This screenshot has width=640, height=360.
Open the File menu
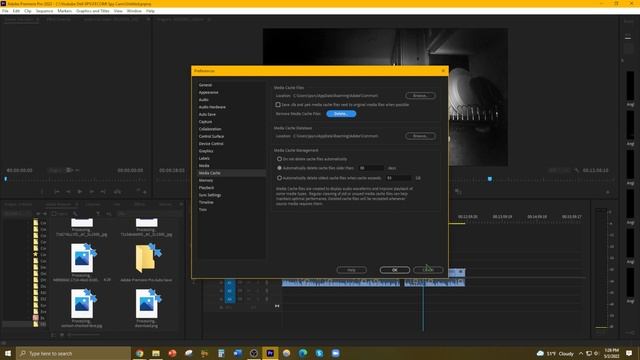(x=5, y=11)
